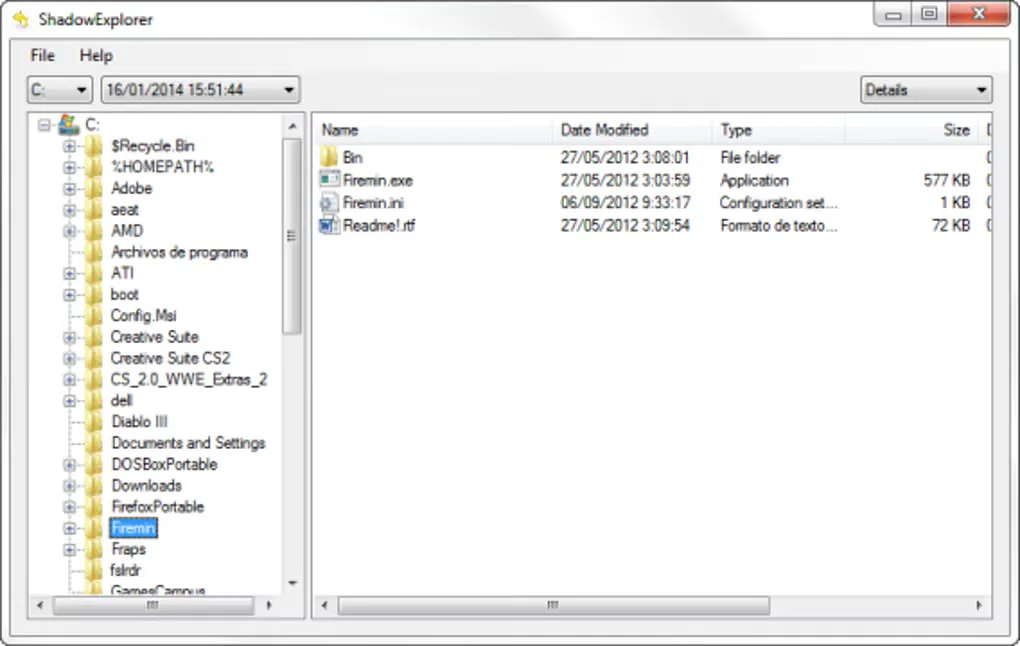Click the tree horizontal scroll right arrow
Viewport: 1020px width, 646px height.
pyautogui.click(x=269, y=606)
